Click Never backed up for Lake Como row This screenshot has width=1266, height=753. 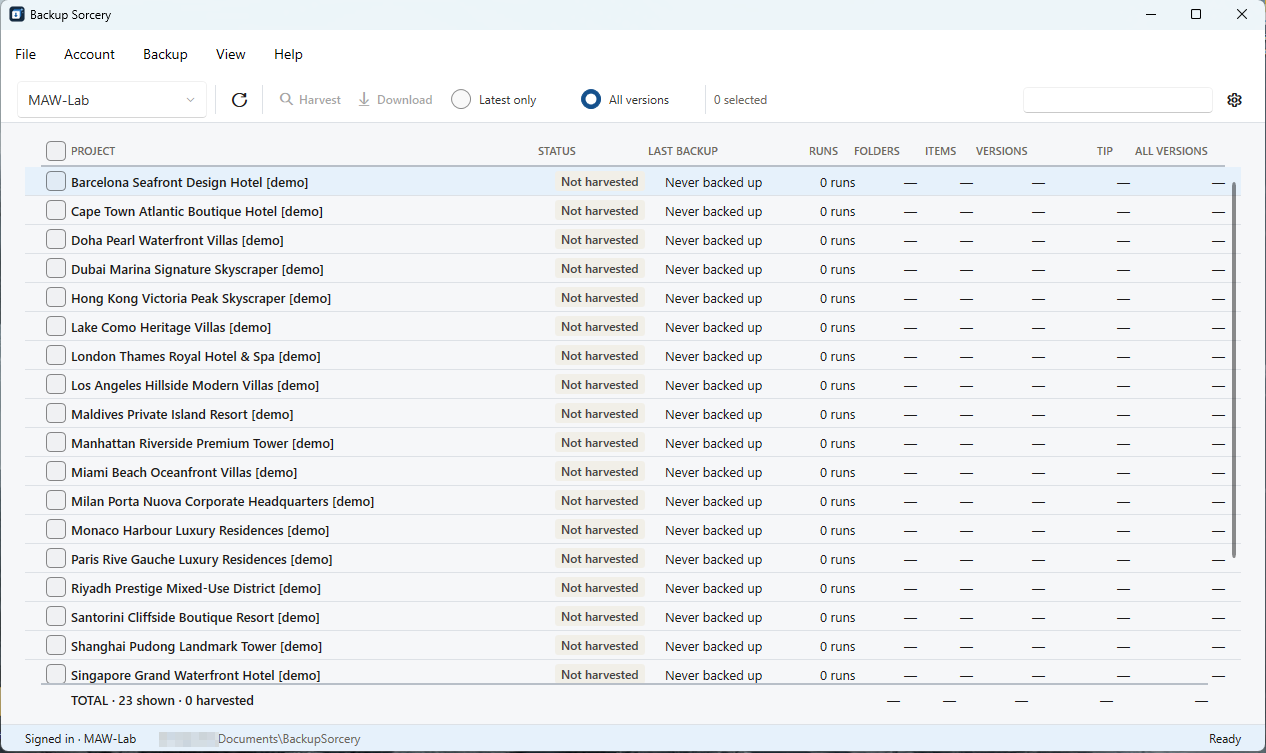[x=713, y=327]
